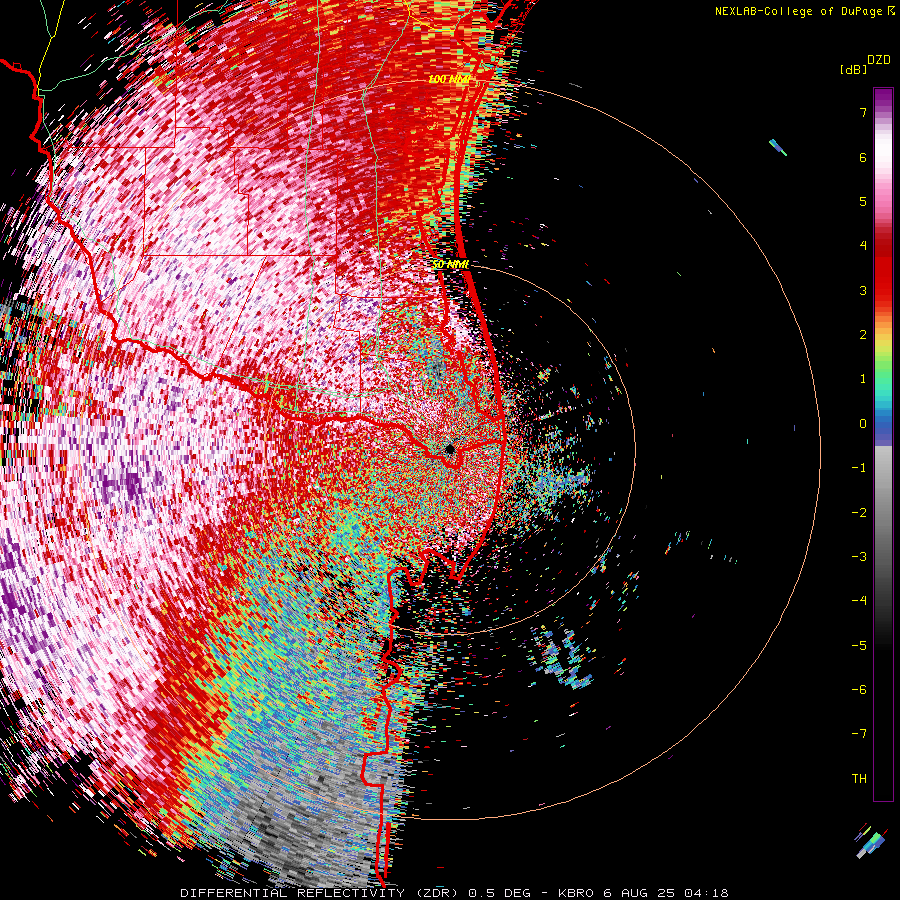The width and height of the screenshot is (900, 900).
Task: Select the -5 tick label on scale
Action: (859, 646)
